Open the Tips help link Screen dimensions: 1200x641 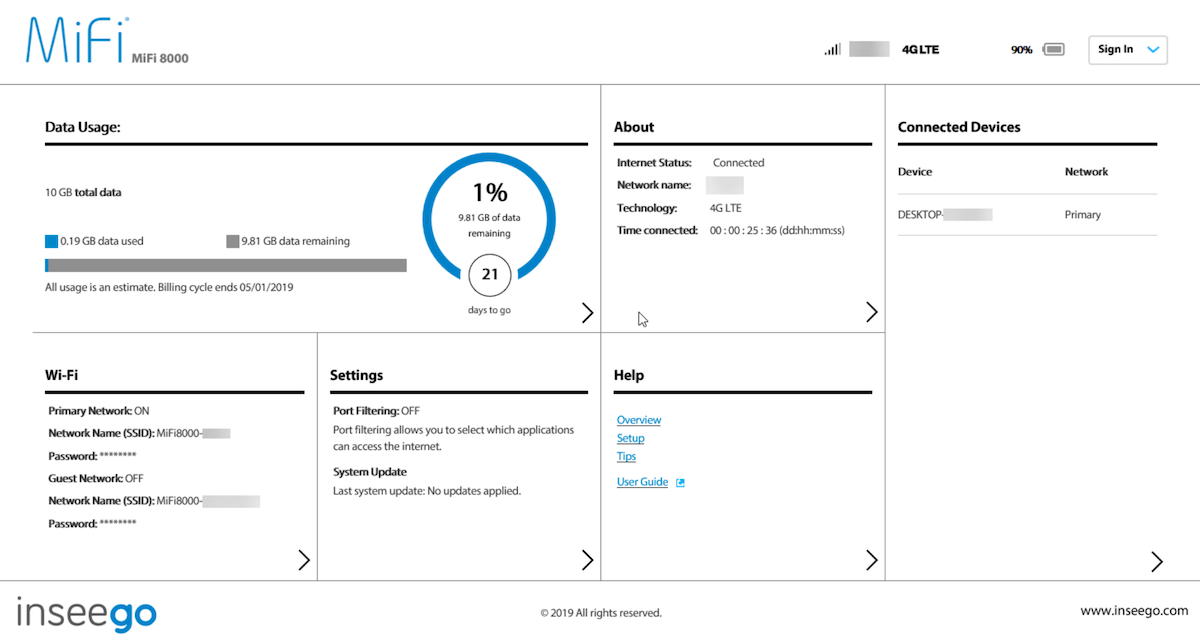click(x=627, y=457)
